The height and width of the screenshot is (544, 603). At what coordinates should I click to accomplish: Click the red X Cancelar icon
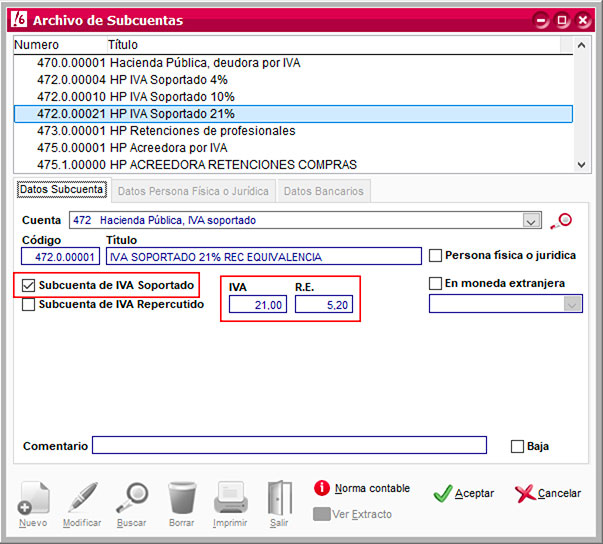[x=525, y=493]
